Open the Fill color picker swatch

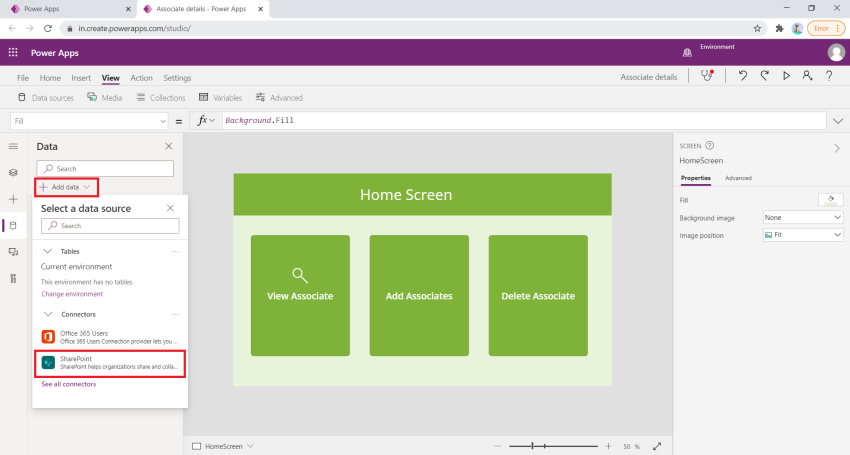tap(830, 200)
